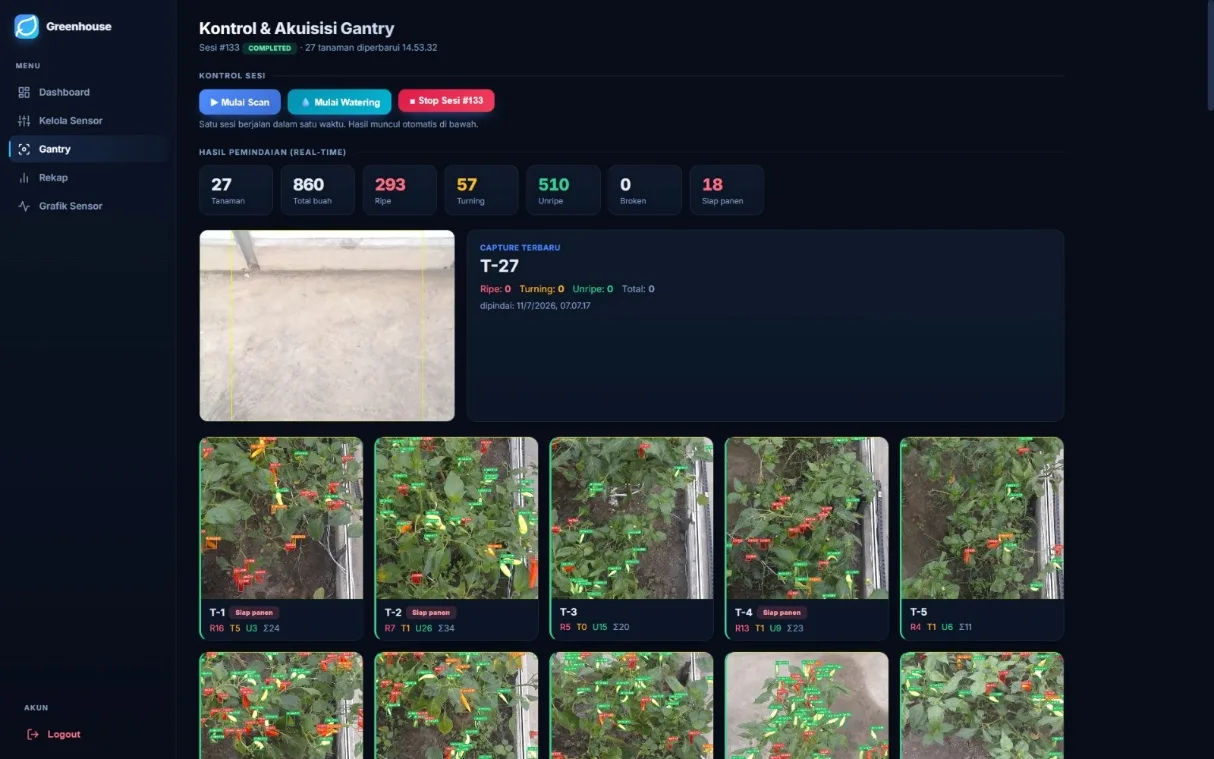Open the T-5 plant thumbnail

click(982, 518)
